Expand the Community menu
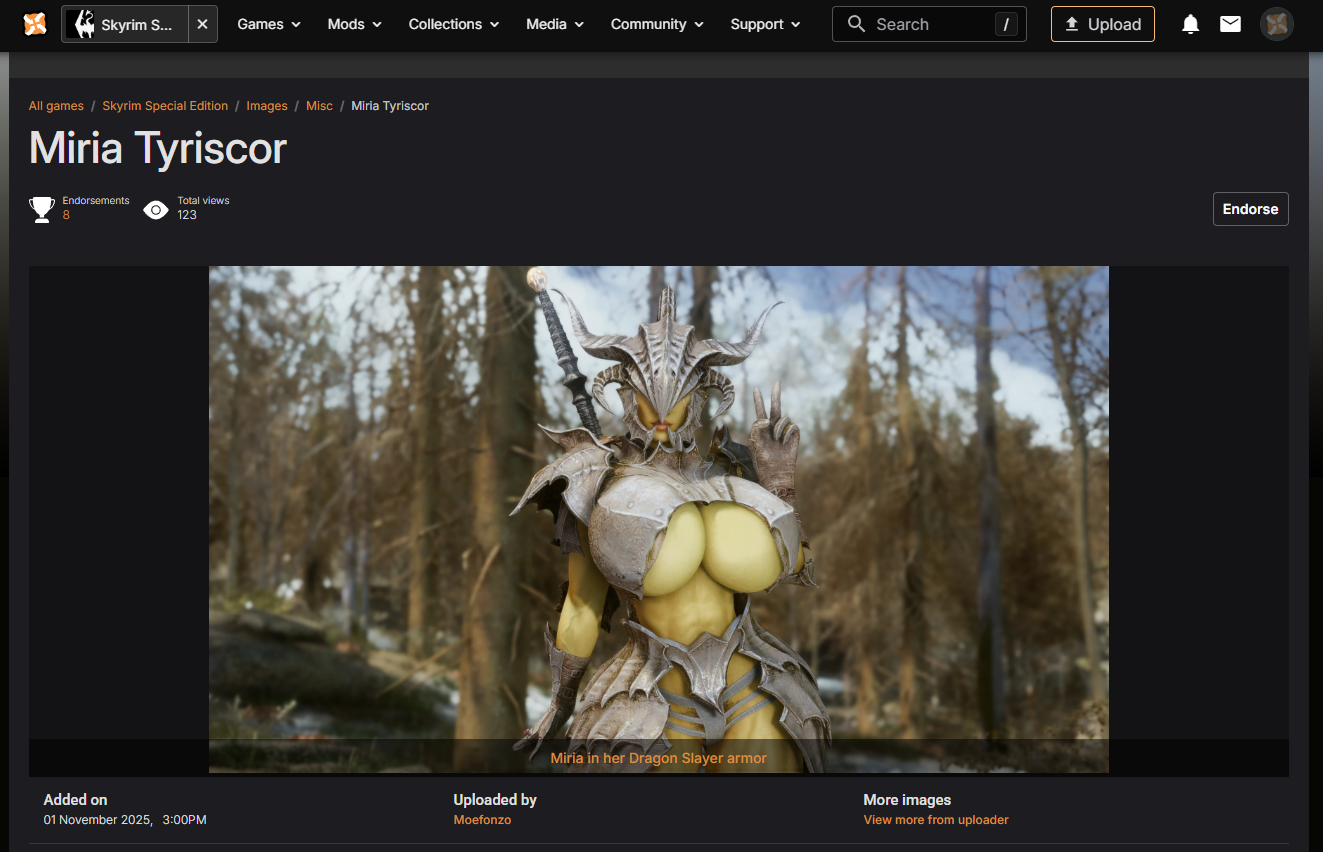The height and width of the screenshot is (852, 1323). click(657, 24)
